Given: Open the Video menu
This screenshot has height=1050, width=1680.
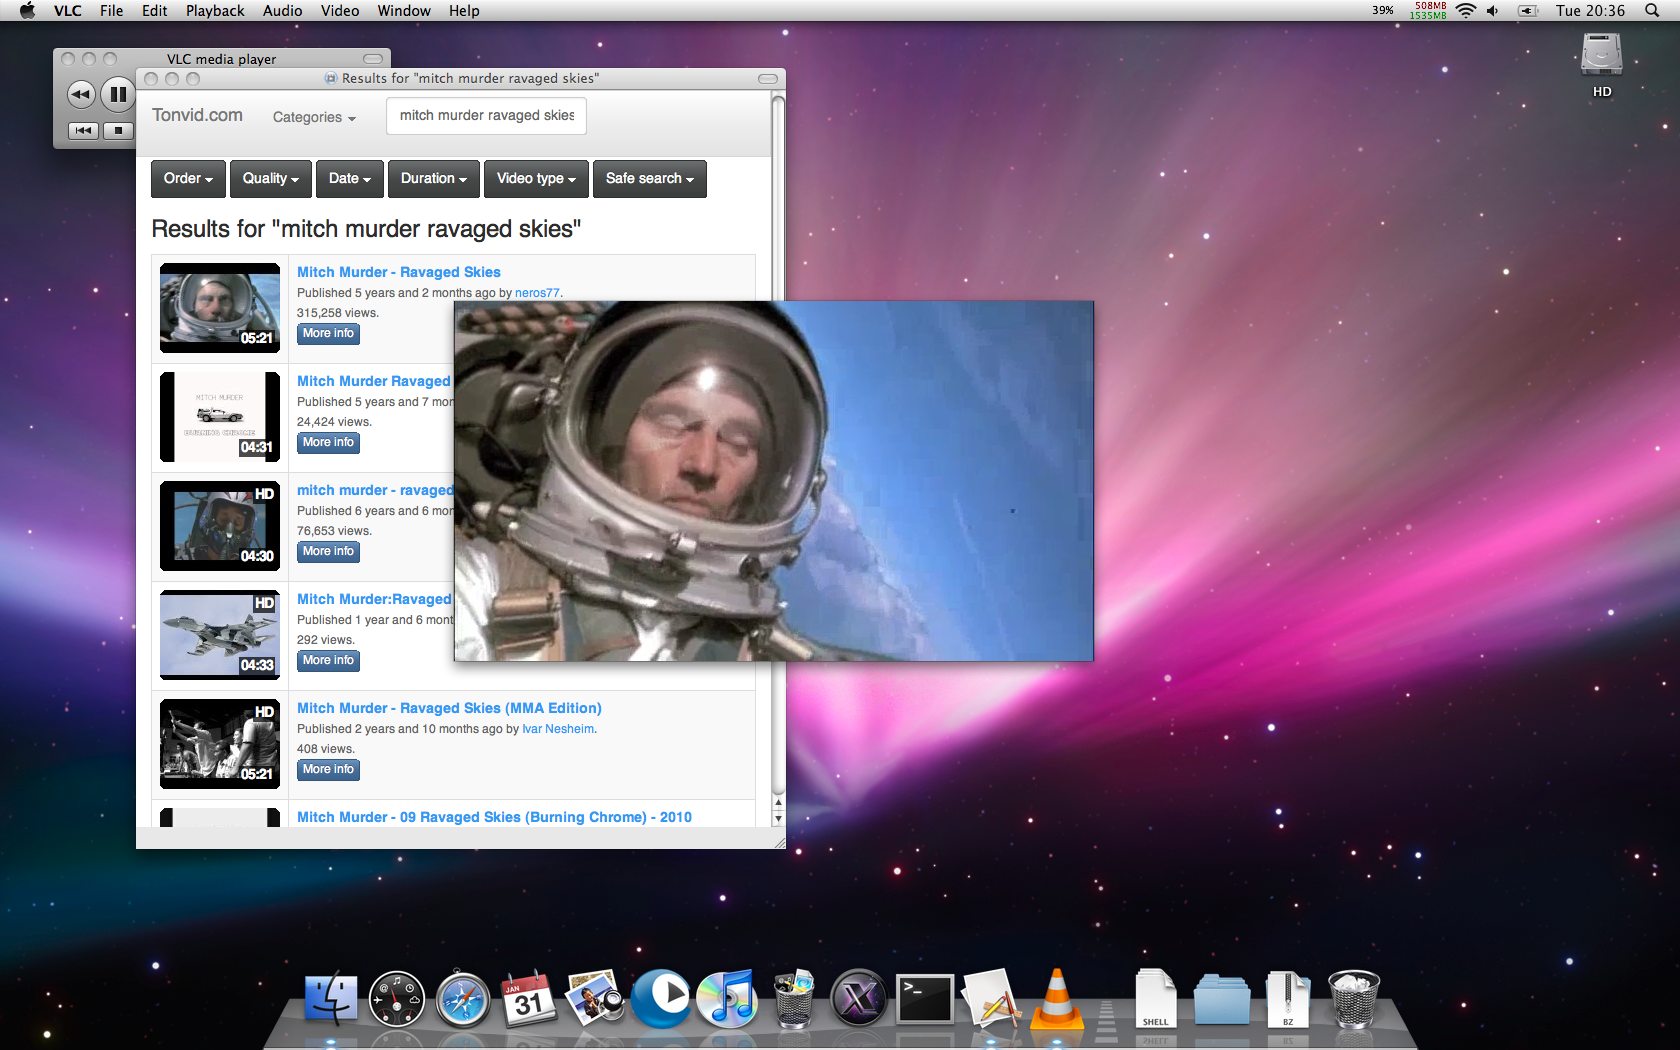Looking at the screenshot, I should pos(340,11).
